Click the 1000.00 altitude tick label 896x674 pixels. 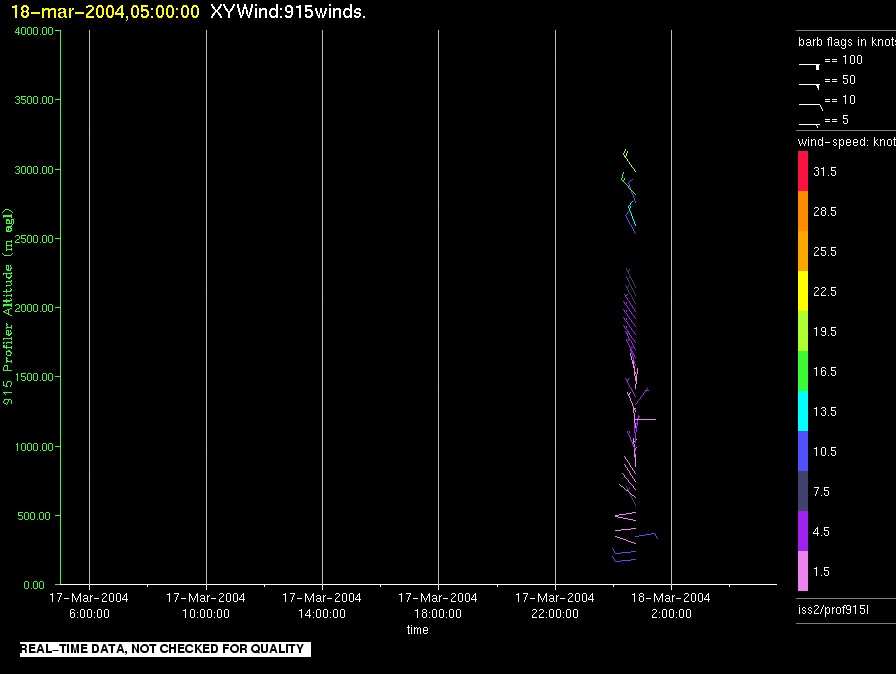tap(34, 447)
